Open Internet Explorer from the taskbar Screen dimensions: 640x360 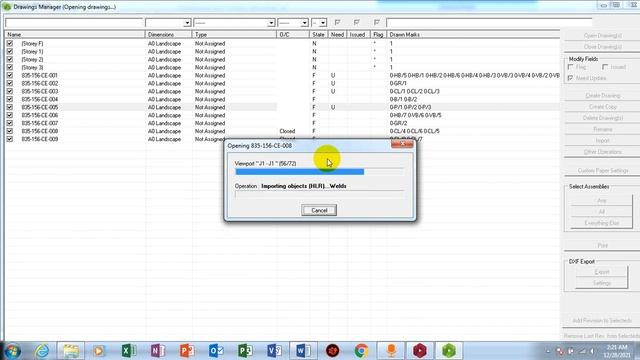click(x=42, y=351)
